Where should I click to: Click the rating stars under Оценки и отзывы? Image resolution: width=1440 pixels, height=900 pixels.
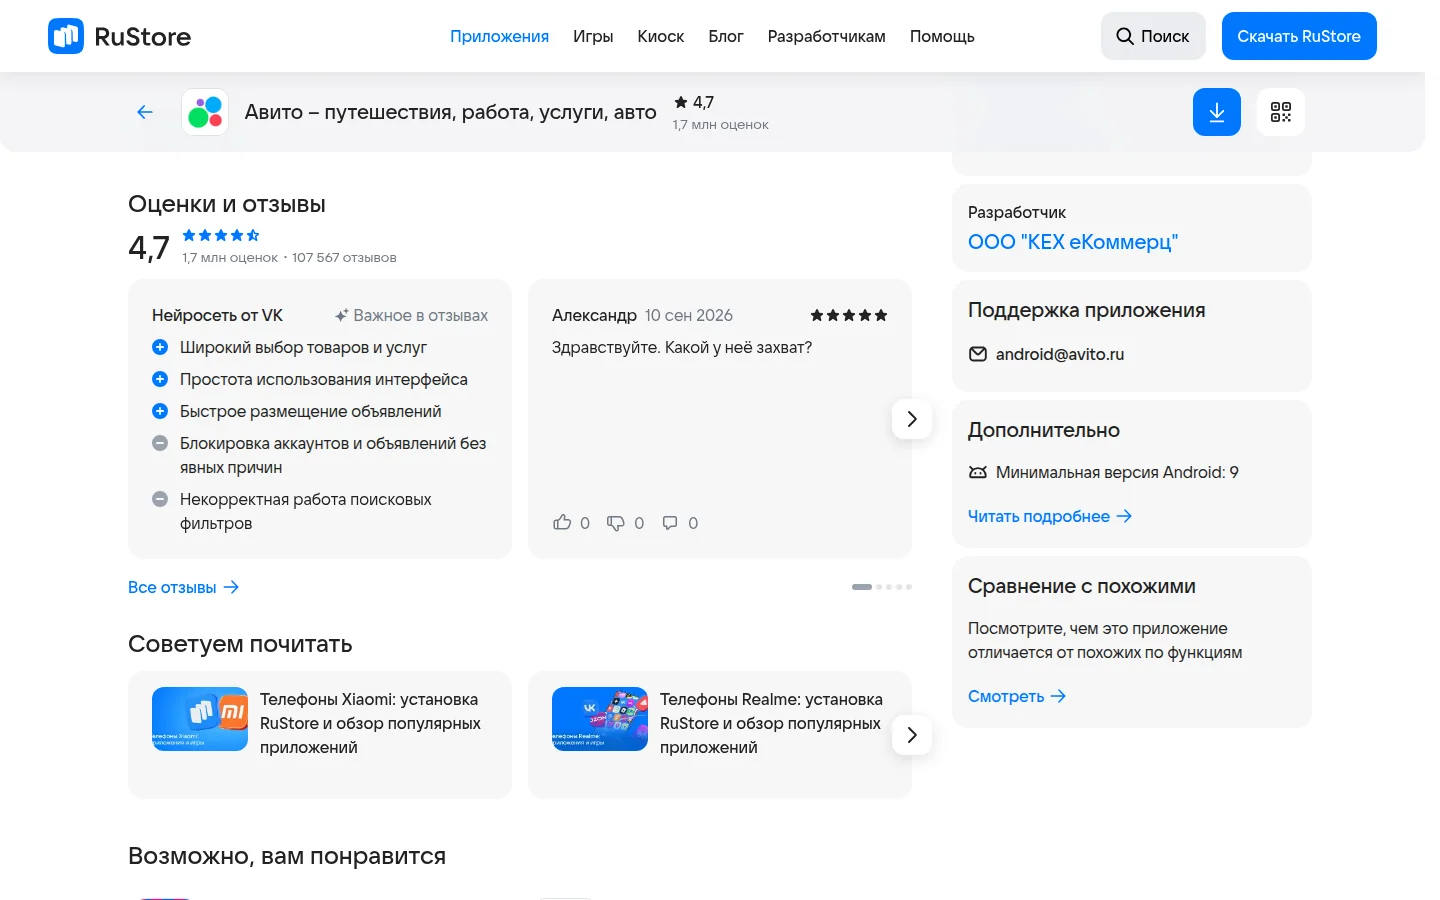tap(221, 235)
